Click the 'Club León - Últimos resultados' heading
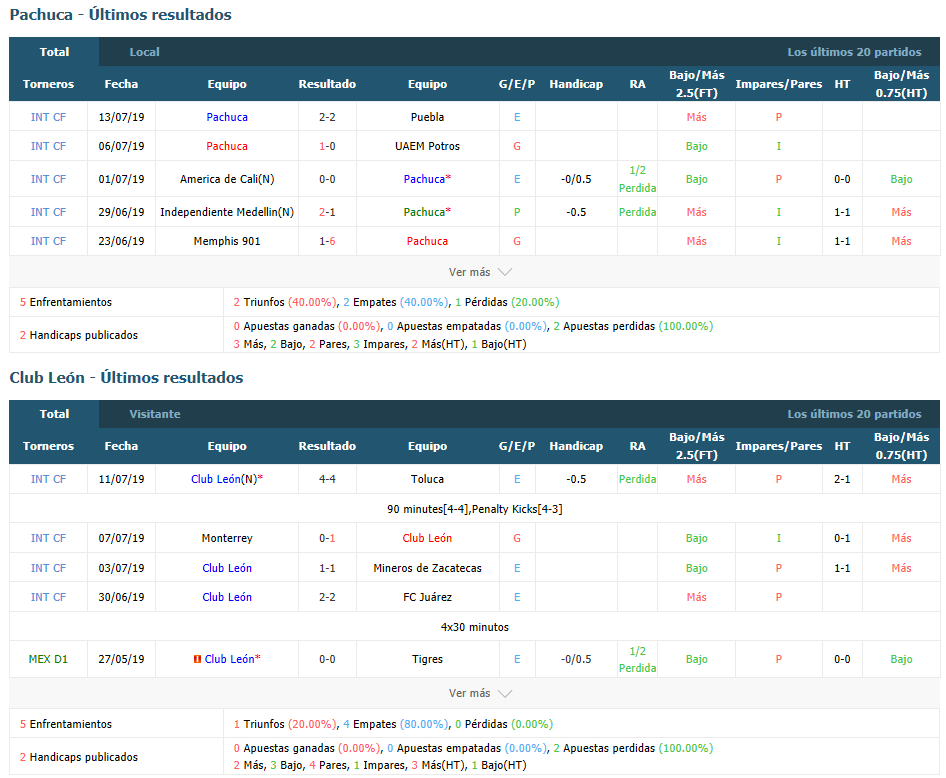The height and width of the screenshot is (778, 946). tap(127, 378)
